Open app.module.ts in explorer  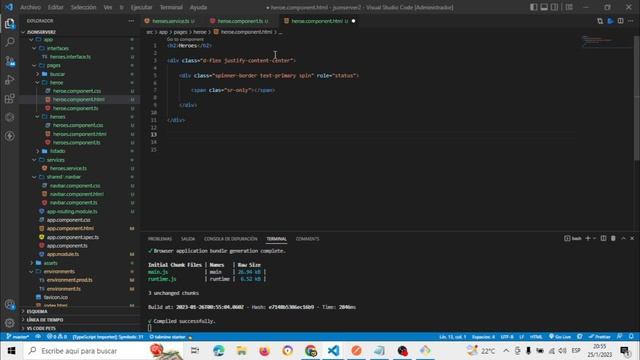63,254
